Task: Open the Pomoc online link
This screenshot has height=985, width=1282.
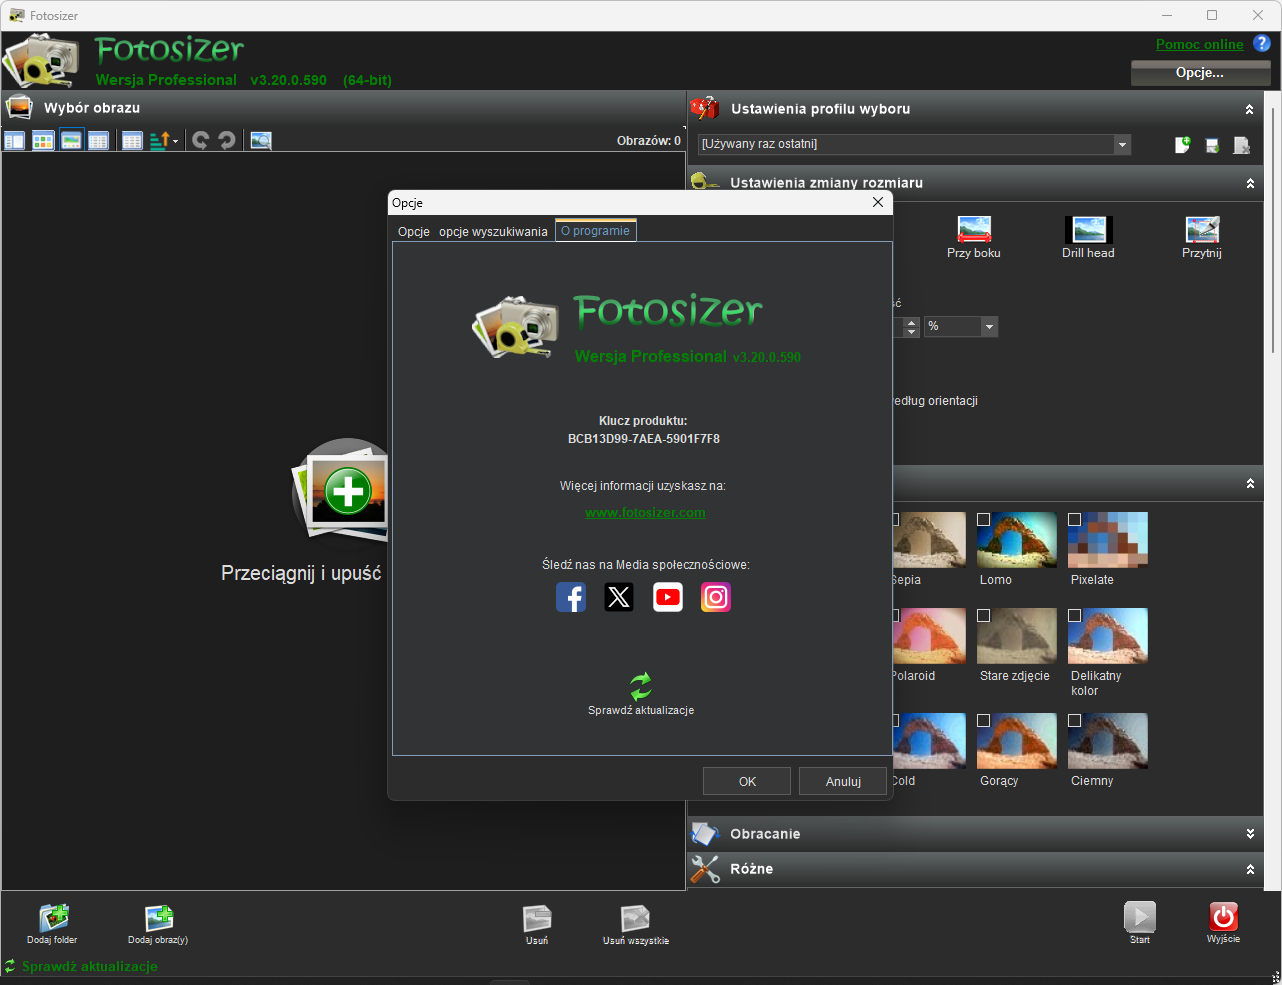Action: point(1200,44)
